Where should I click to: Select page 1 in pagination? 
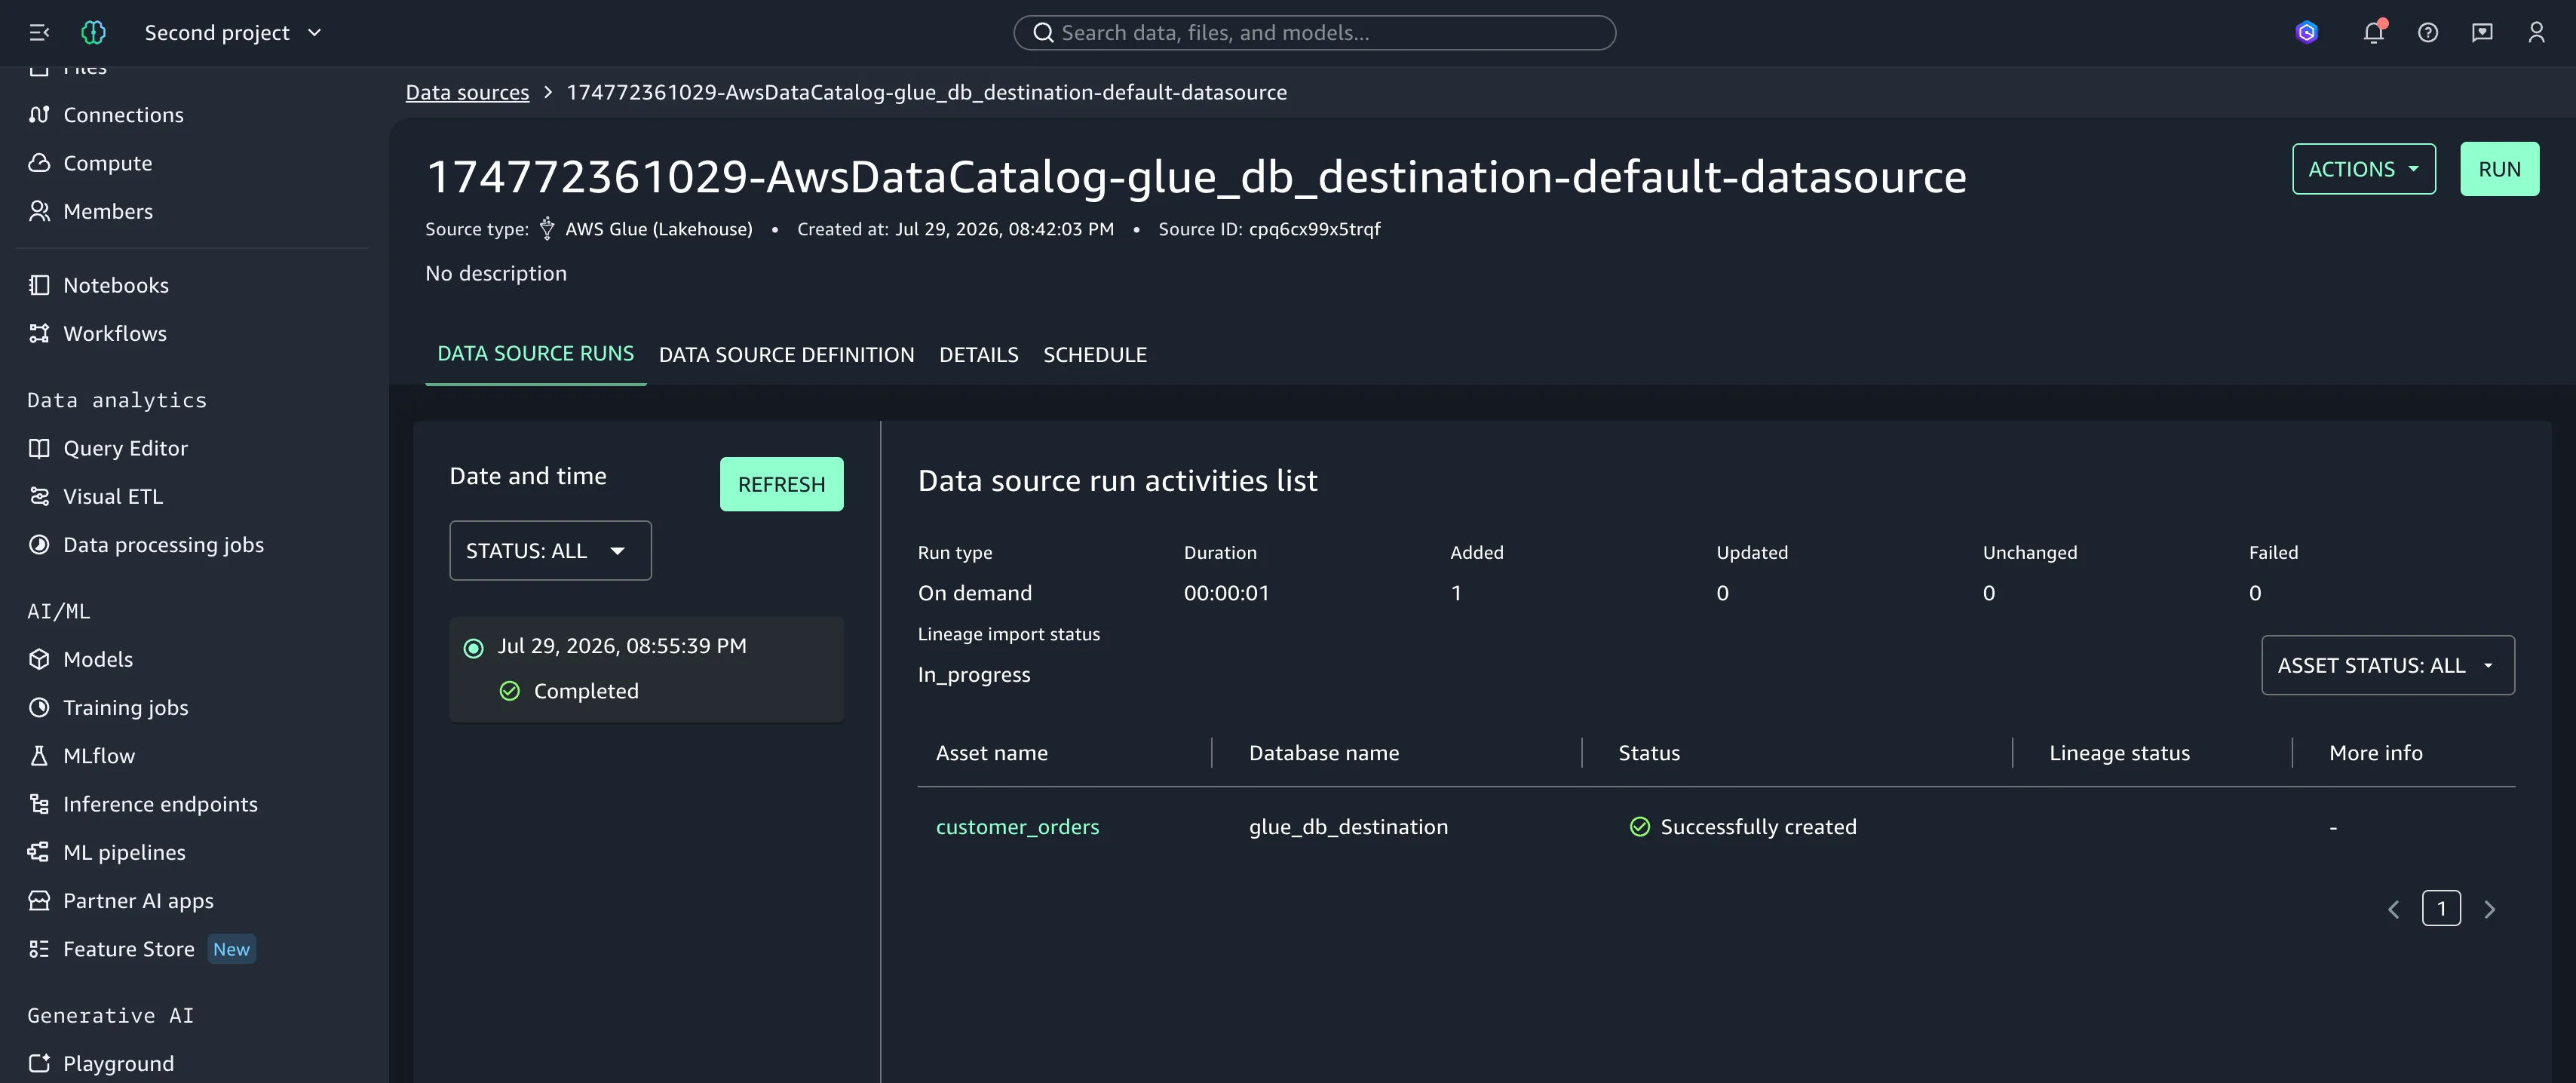coord(2441,908)
